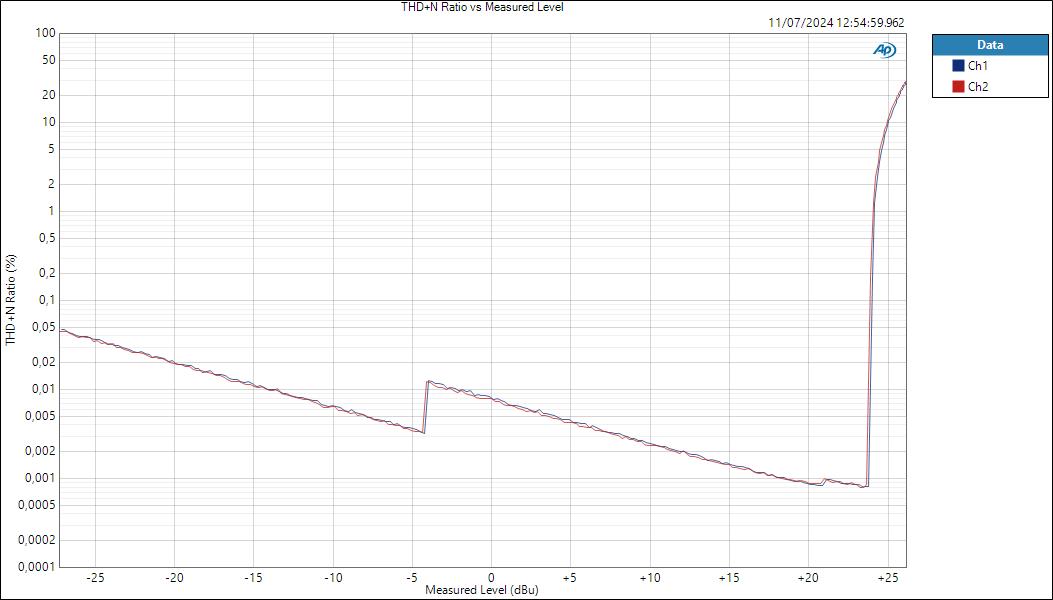The image size is (1053, 600).
Task: Select the Data legend header bar
Action: coord(989,44)
